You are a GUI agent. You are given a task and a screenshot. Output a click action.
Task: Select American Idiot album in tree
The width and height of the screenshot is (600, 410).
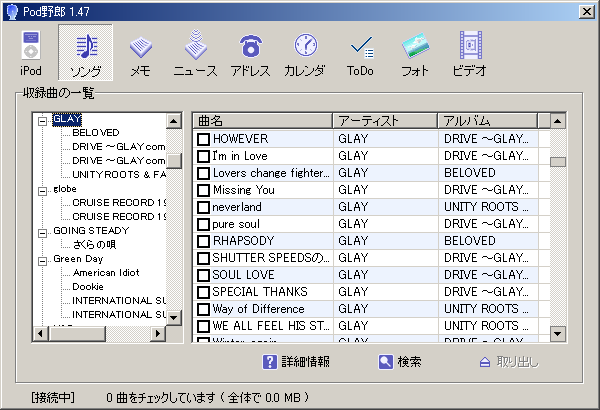[106, 273]
